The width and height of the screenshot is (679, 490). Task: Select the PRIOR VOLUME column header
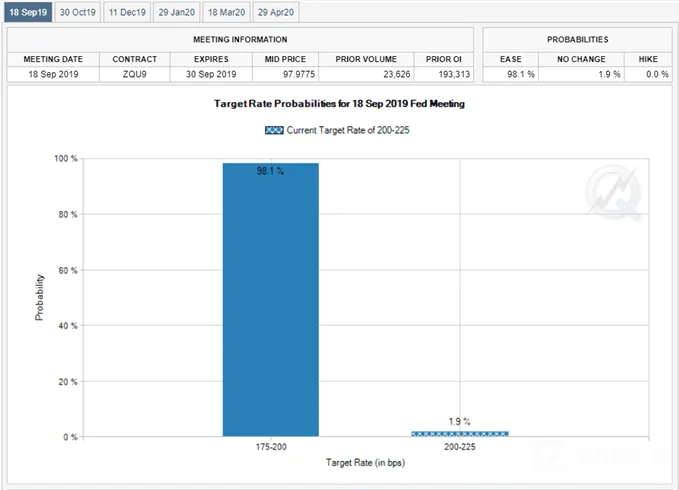366,59
